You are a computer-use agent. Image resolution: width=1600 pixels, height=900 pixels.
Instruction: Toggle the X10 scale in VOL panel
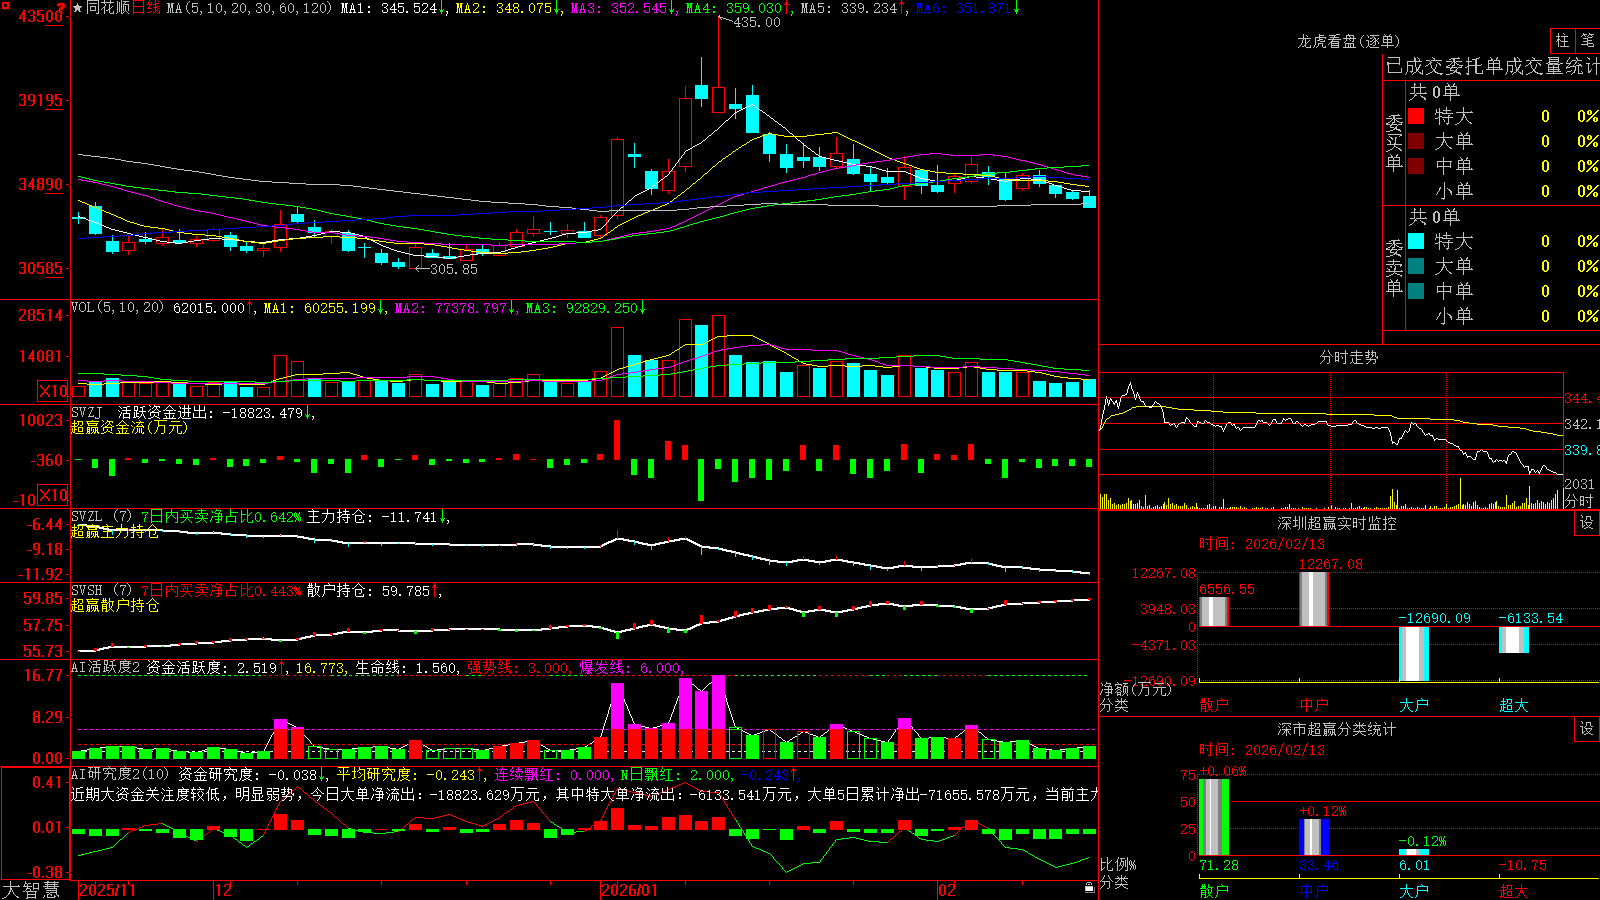click(53, 391)
